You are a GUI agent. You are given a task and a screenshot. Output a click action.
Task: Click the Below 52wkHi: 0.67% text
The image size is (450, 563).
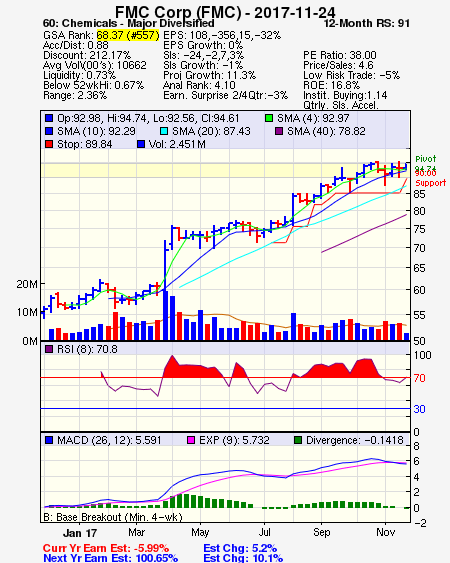(93, 85)
